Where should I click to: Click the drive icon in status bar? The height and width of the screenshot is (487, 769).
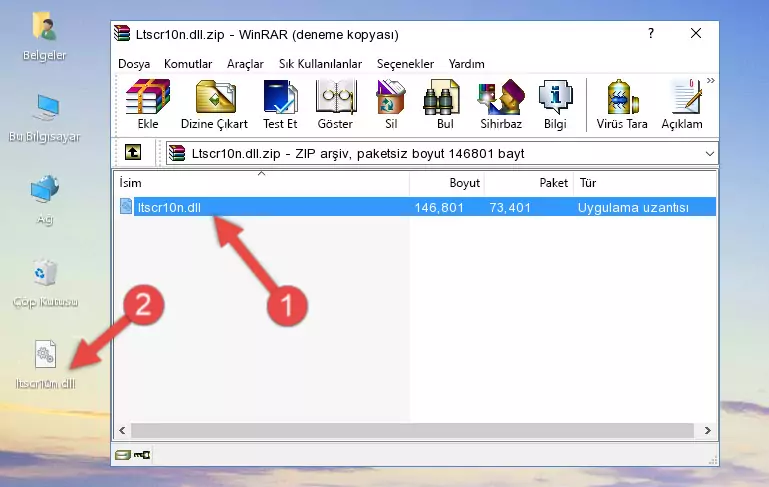[123, 455]
